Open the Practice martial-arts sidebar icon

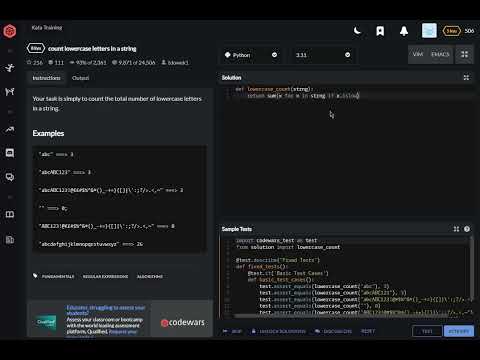(10, 68)
